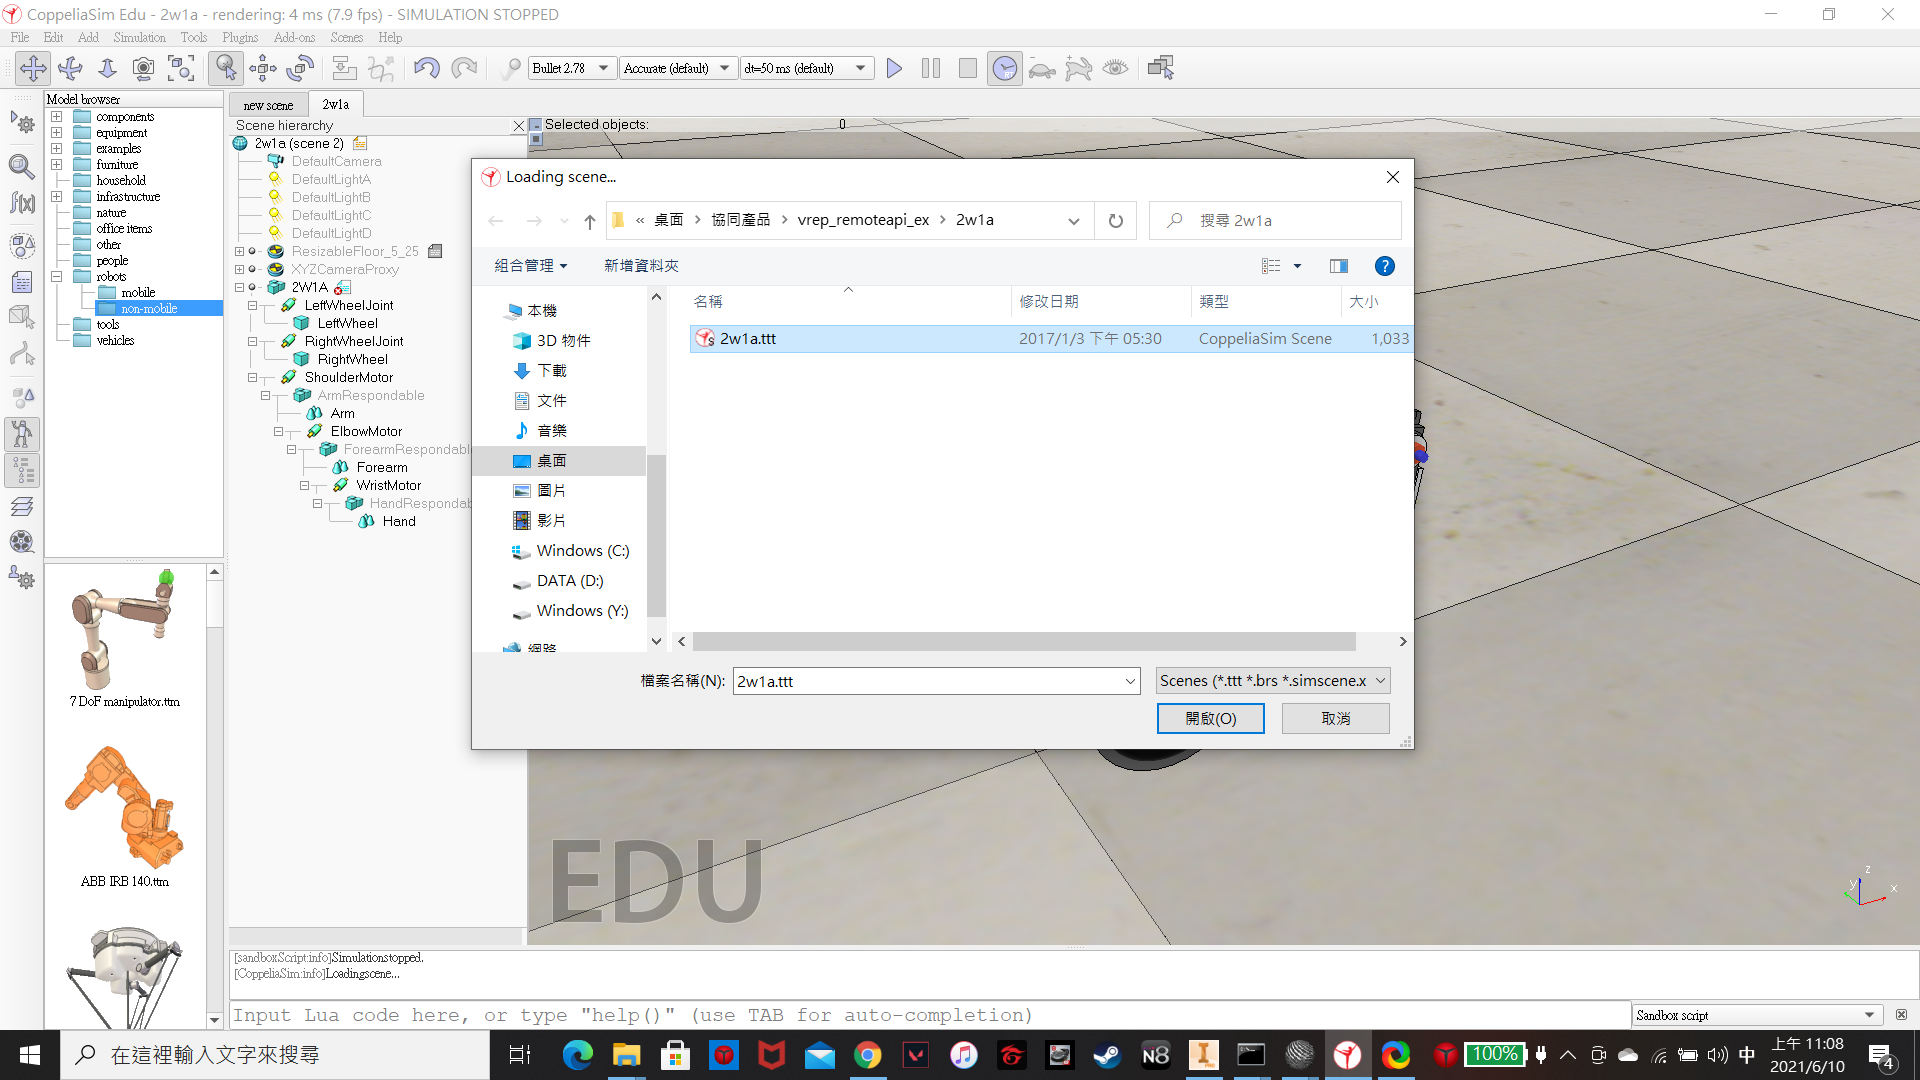This screenshot has height=1080, width=1920.
Task: Open the dt=50 ms time step dropdown
Action: click(806, 68)
